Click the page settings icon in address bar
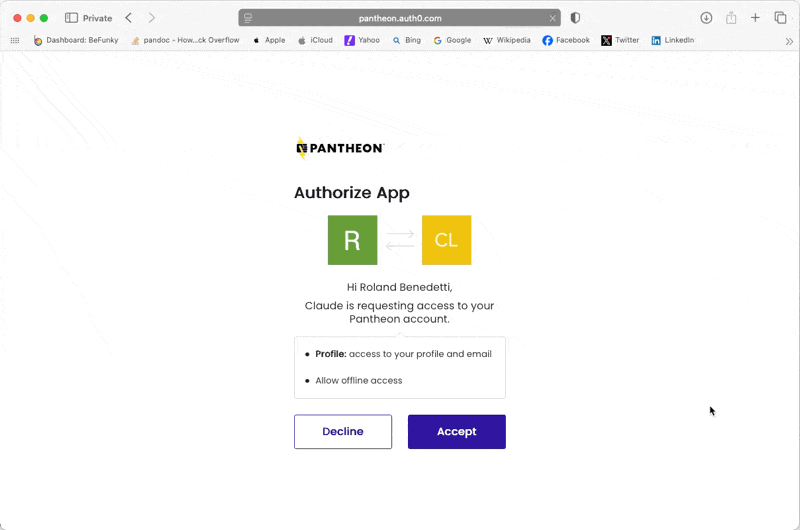 pos(248,18)
